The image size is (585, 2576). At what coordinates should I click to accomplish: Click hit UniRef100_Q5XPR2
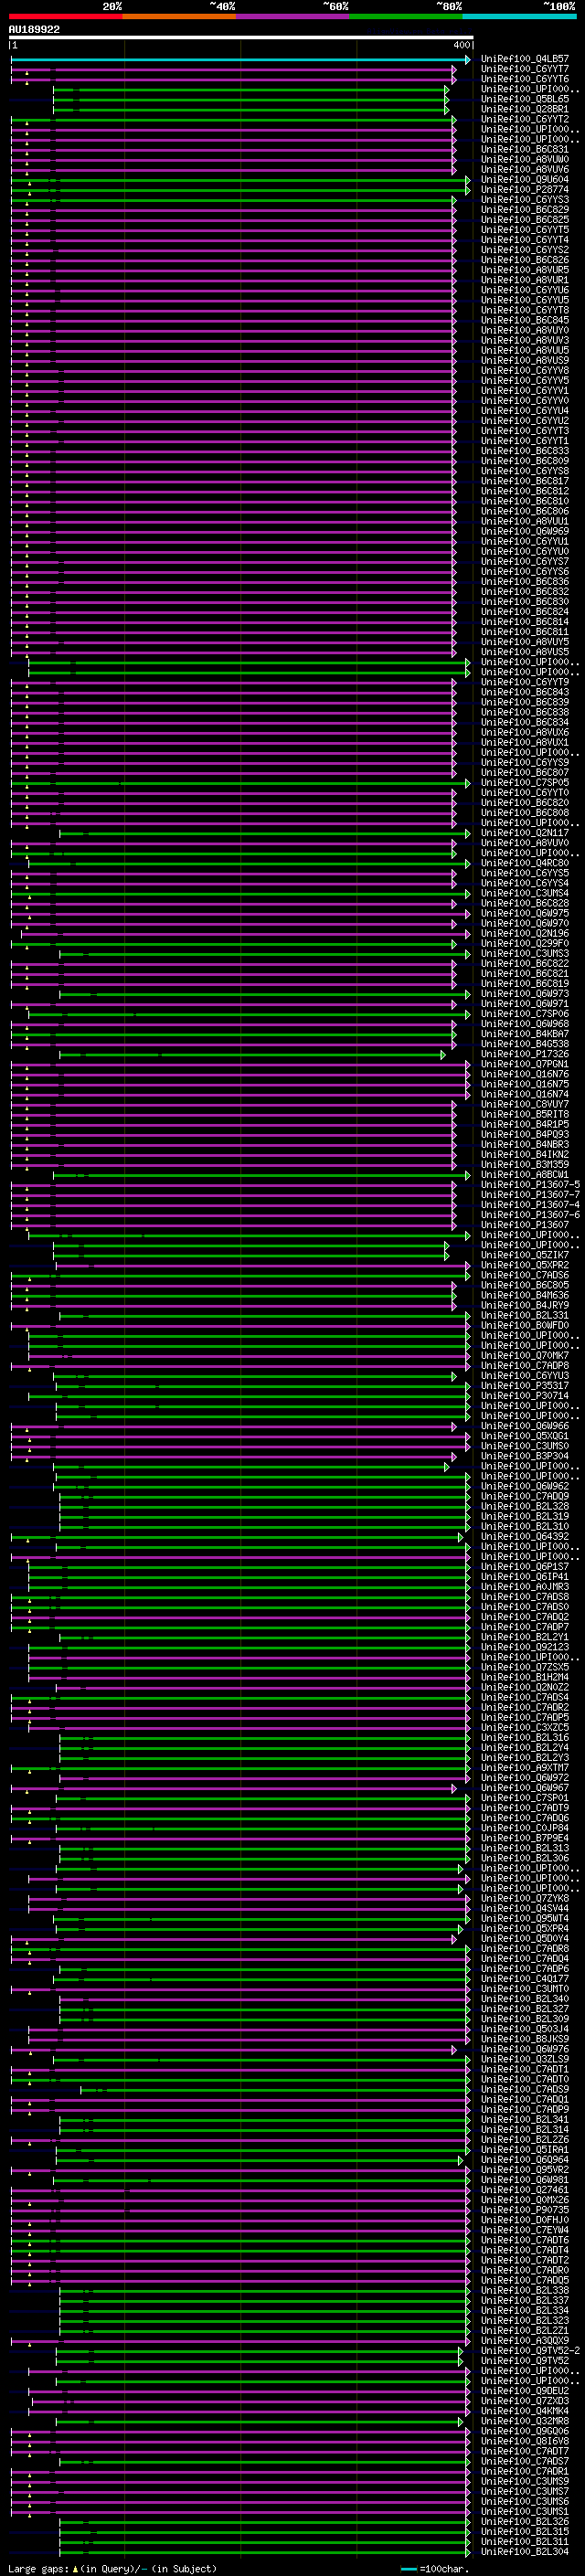click(525, 1265)
